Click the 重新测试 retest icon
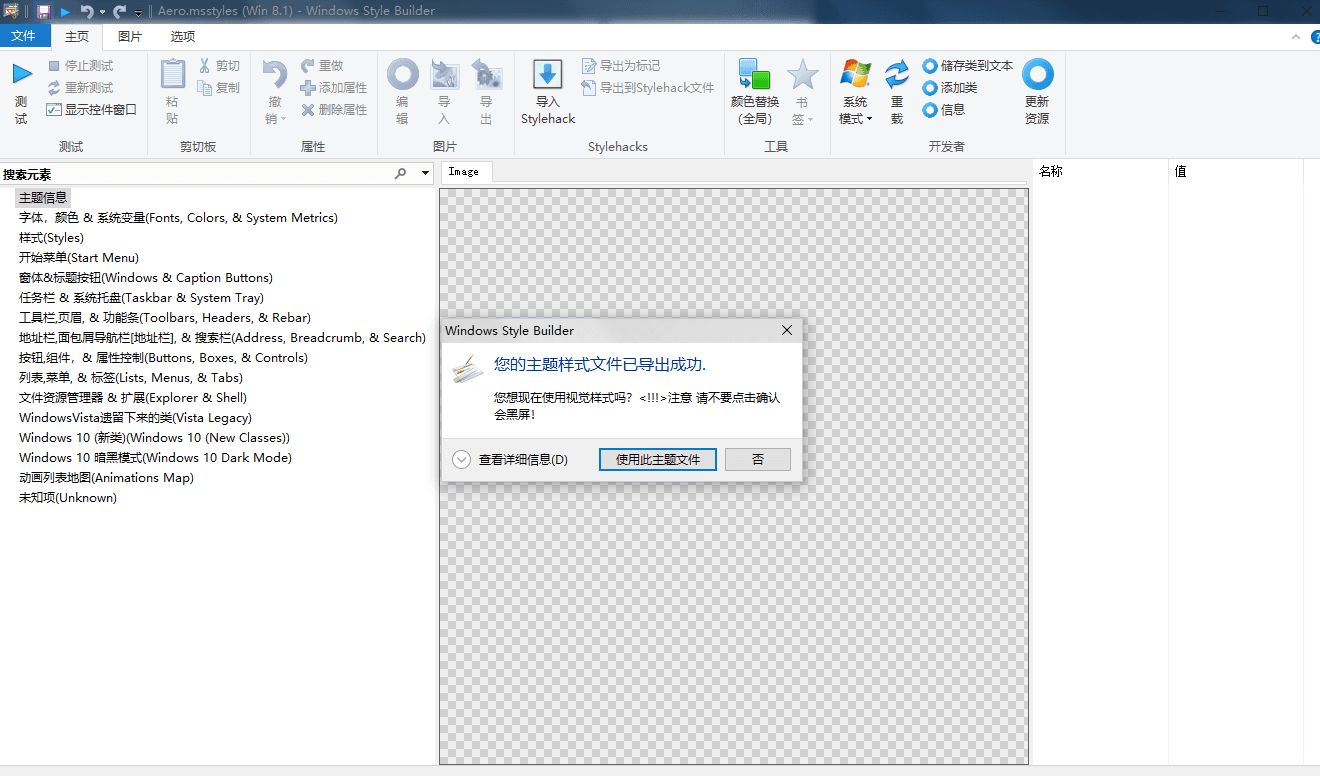The image size is (1320, 776). 54,88
